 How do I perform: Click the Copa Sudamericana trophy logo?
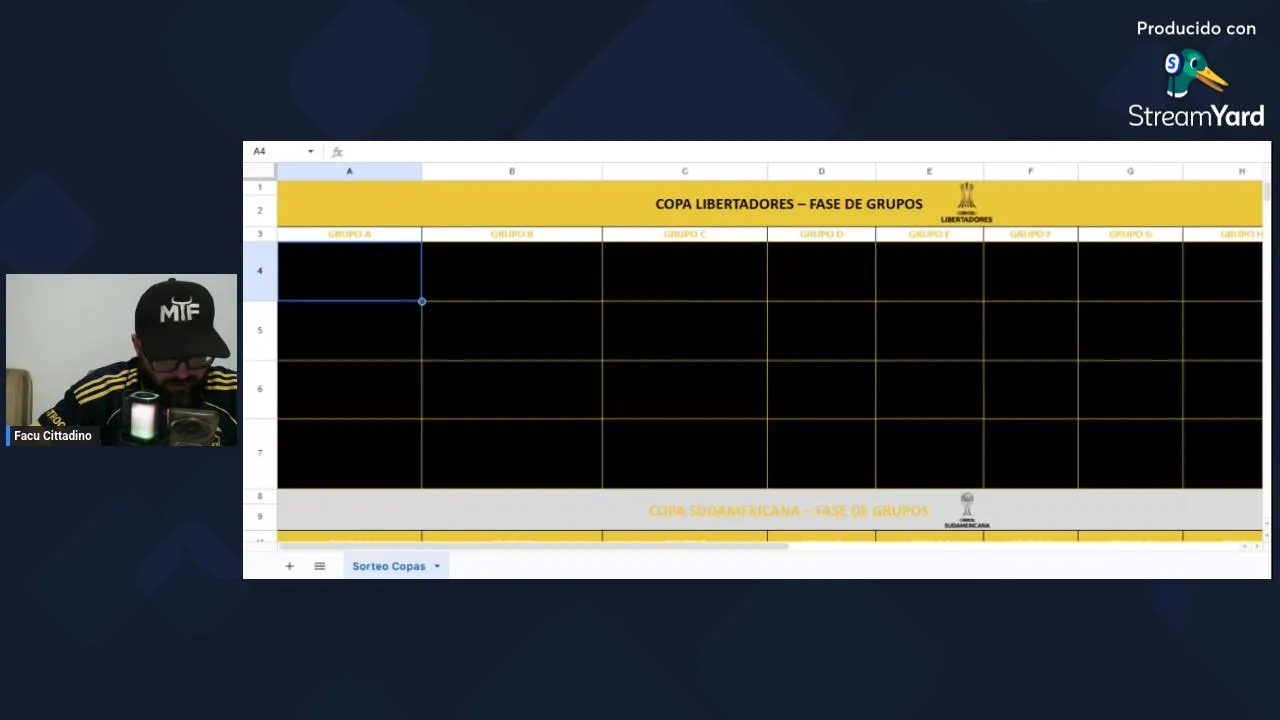click(966, 510)
